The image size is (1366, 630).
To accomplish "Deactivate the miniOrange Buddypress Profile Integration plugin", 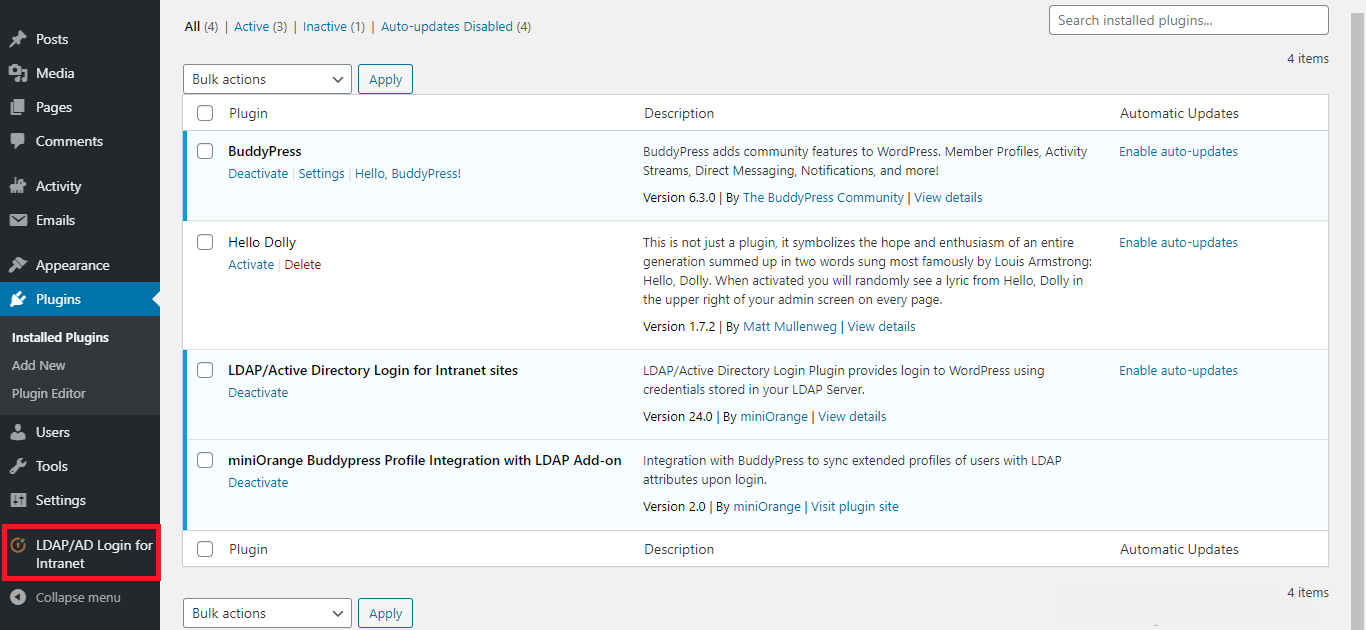I will 258,482.
